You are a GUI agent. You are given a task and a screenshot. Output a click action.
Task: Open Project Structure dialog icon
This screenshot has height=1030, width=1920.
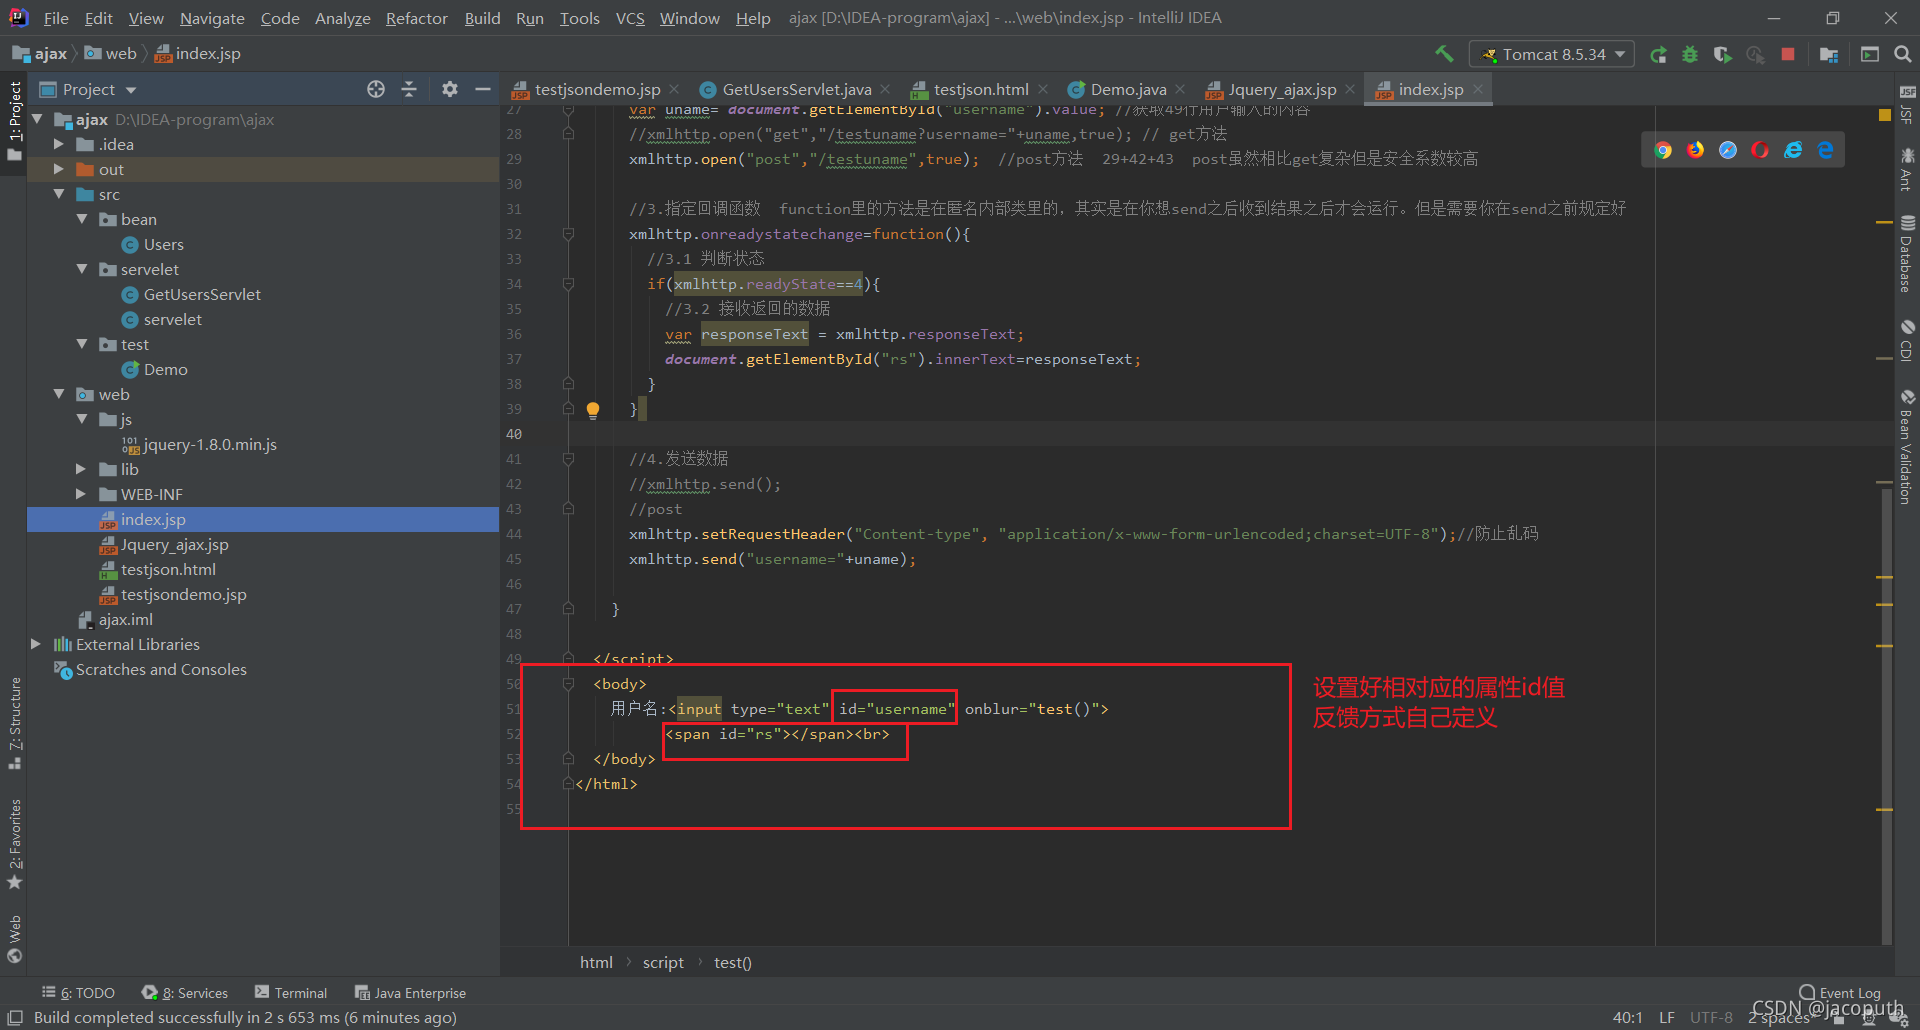(x=1829, y=54)
